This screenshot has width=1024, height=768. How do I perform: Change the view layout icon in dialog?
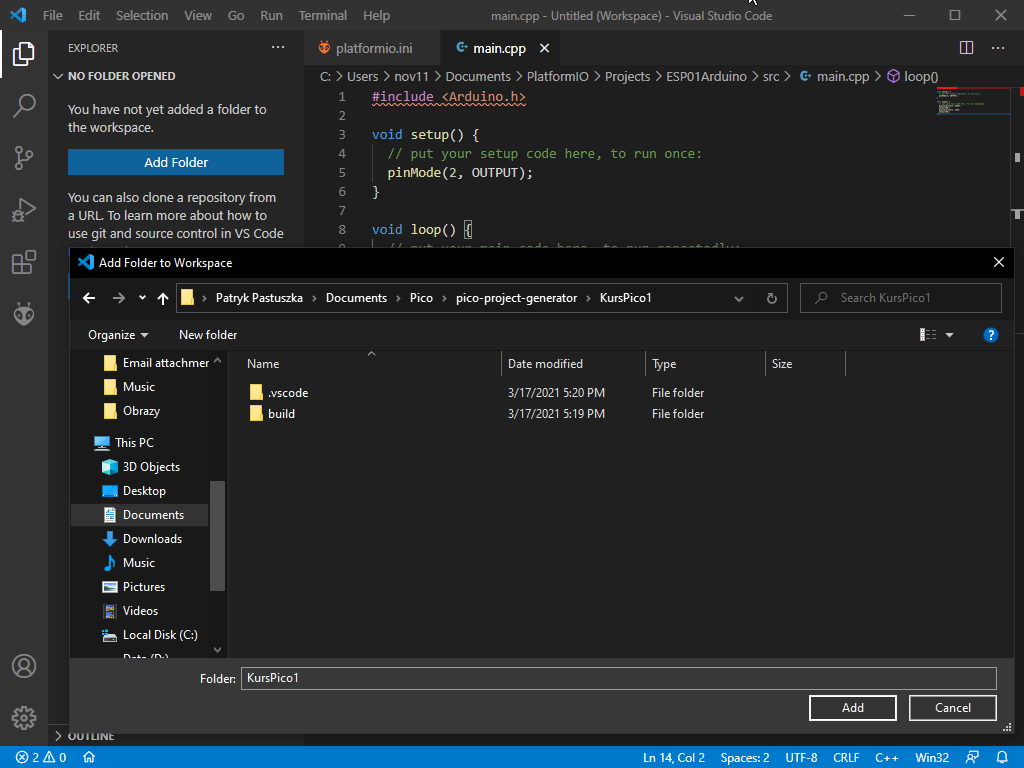[928, 335]
